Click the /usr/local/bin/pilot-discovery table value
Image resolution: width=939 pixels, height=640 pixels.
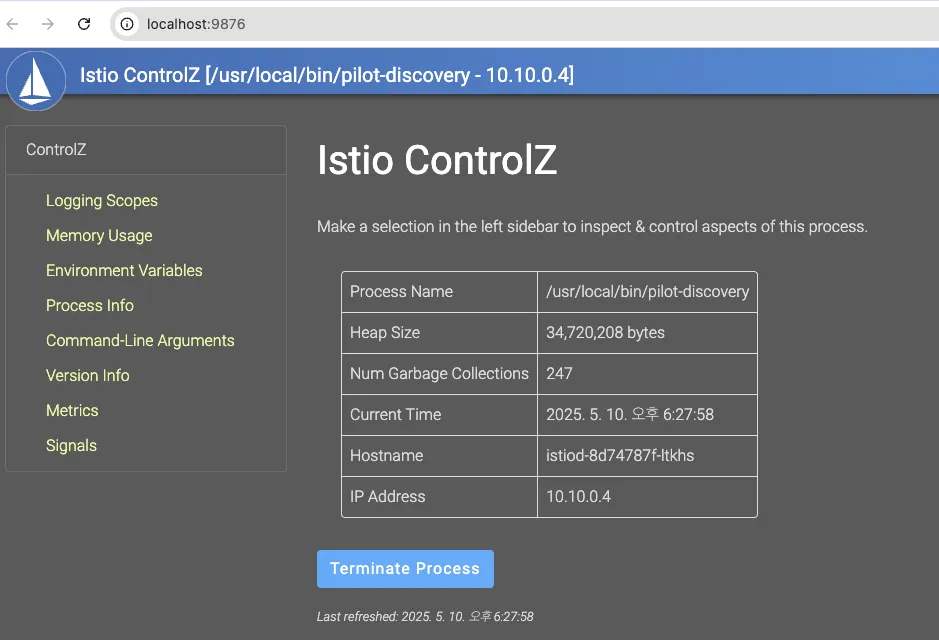647,292
